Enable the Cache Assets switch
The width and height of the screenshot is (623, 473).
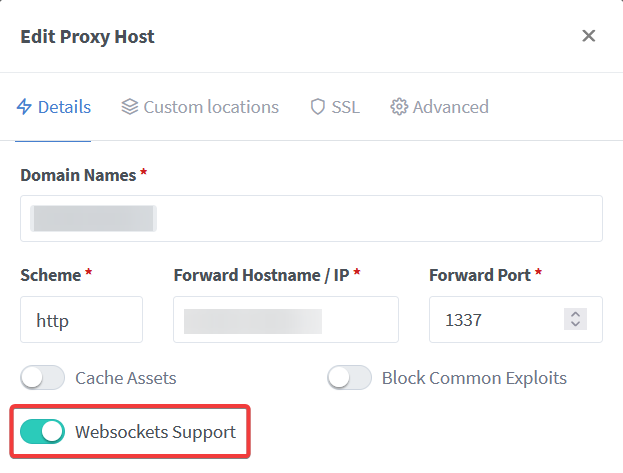[43, 378]
